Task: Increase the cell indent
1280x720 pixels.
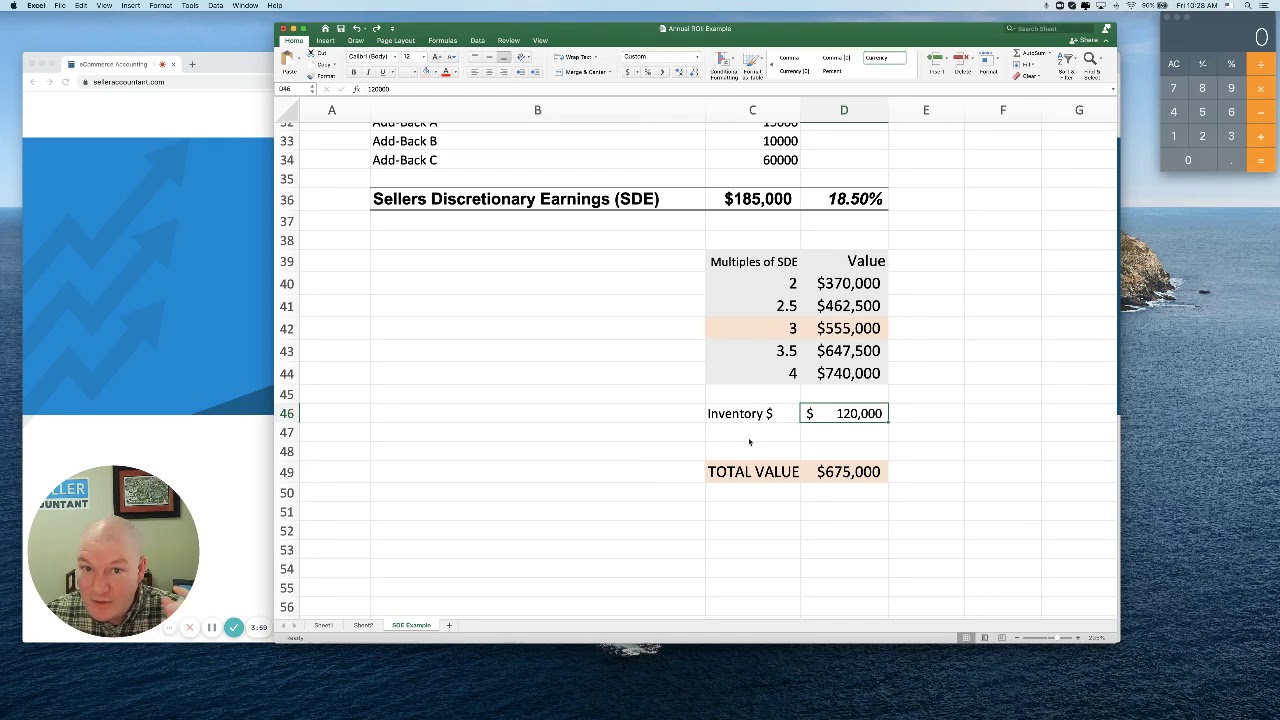Action: tap(536, 72)
